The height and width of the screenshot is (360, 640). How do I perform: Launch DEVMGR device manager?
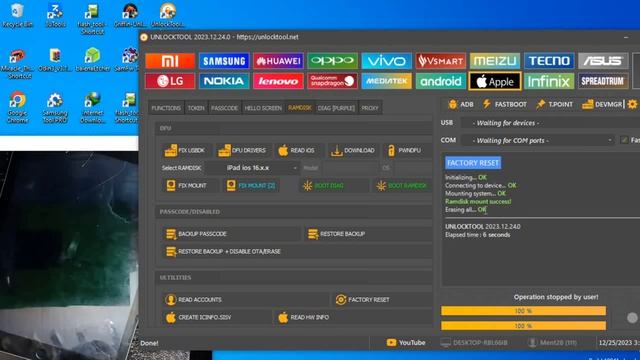pos(602,104)
